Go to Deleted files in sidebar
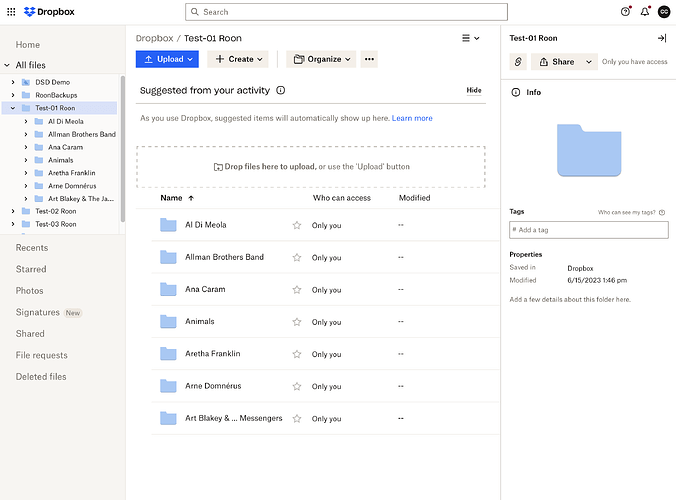The width and height of the screenshot is (676, 500). click(41, 377)
